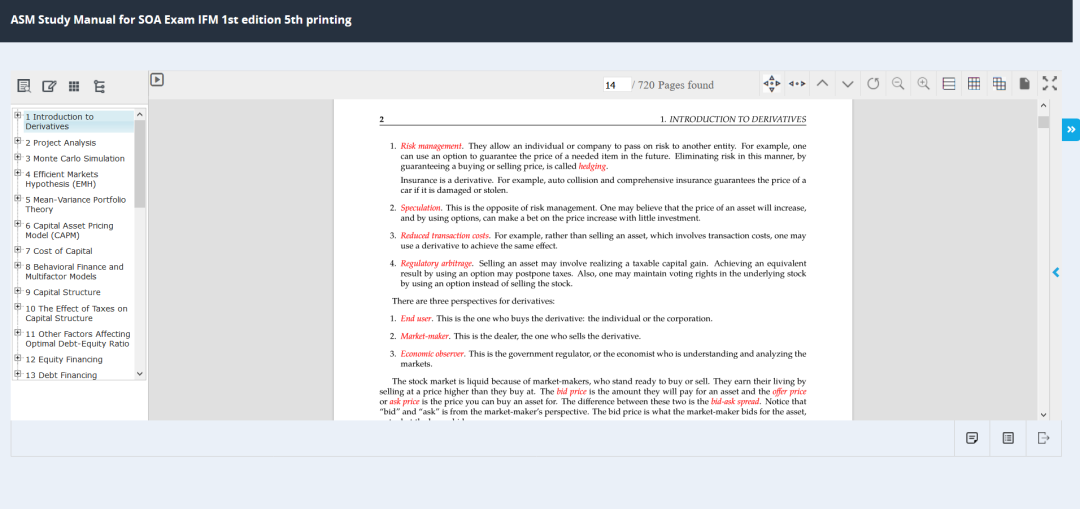Go to previous page with up chevron
Image resolution: width=1080 pixels, height=509 pixels.
click(822, 84)
